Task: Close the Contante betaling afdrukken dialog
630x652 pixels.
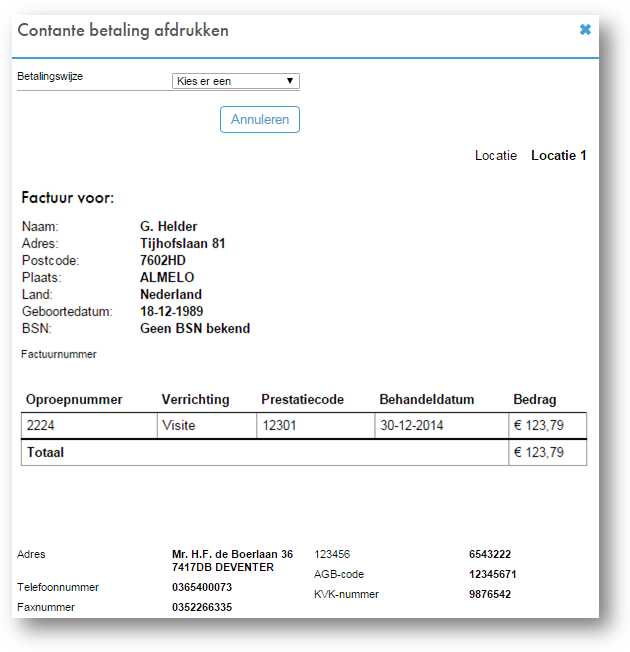Action: click(585, 30)
